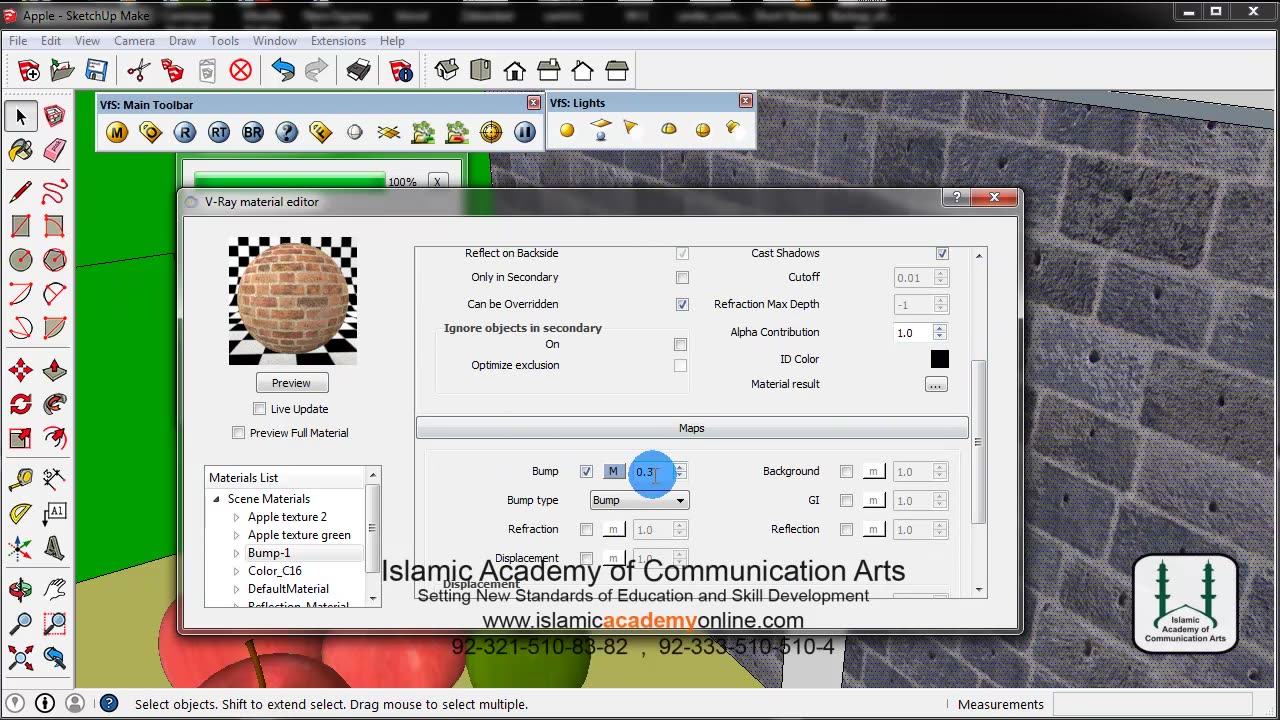Undo with the blue arrow icon
Image resolution: width=1280 pixels, height=720 pixels.
(283, 70)
